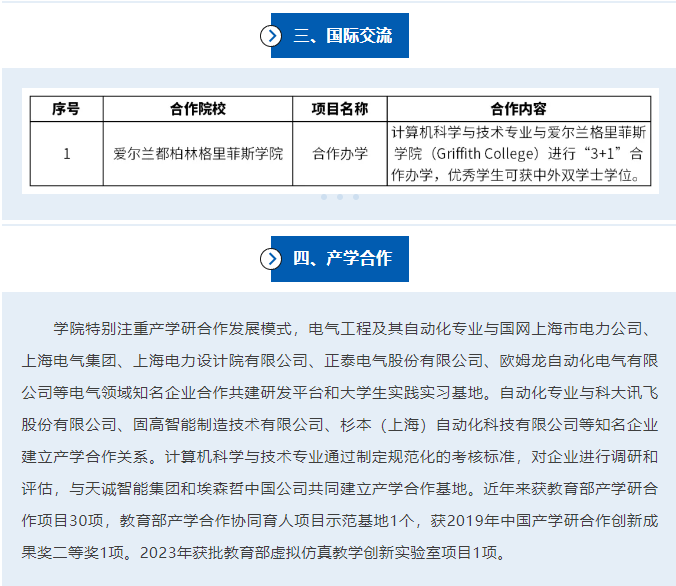Select the row number 1 cell
676x586 pixels.
pos(66,154)
